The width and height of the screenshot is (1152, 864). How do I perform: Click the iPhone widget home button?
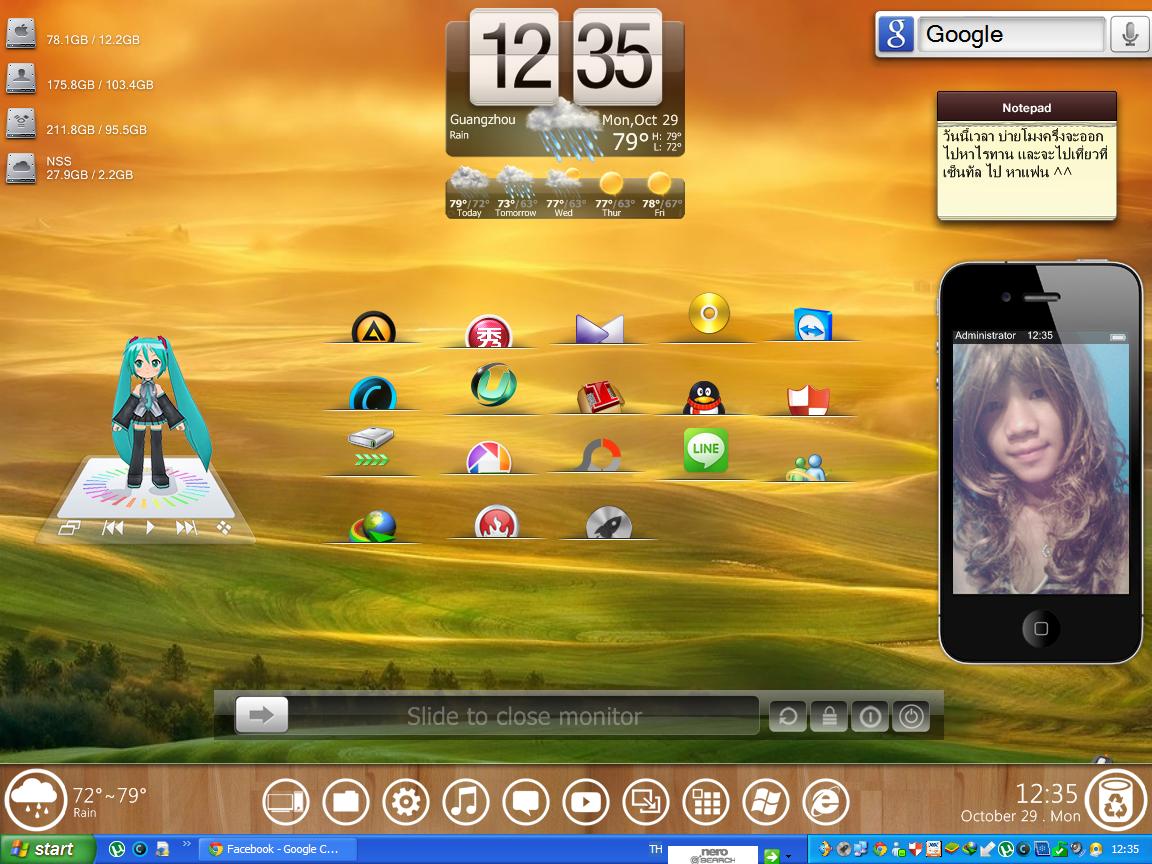tap(1040, 628)
